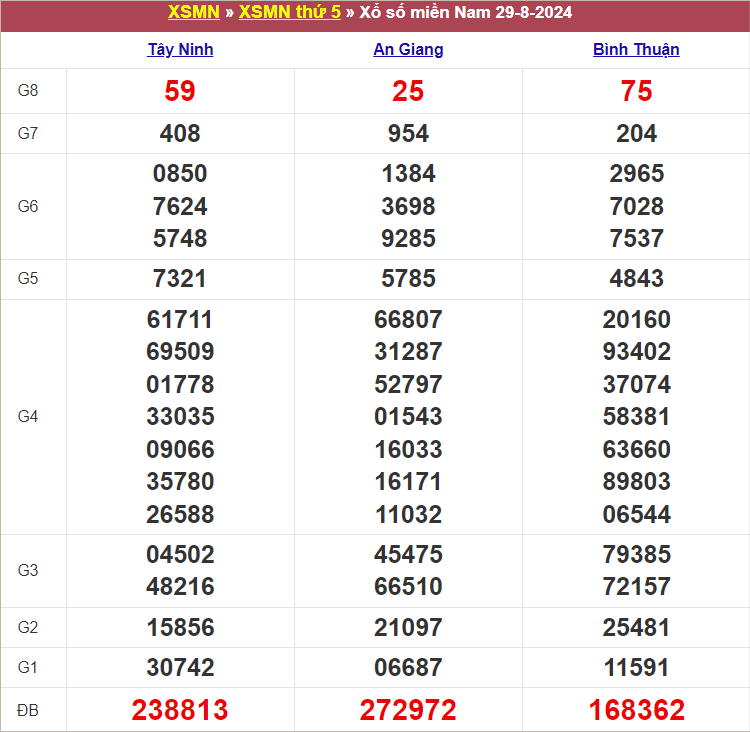Click the G1 result 30742
The height and width of the screenshot is (732, 750).
click(180, 667)
